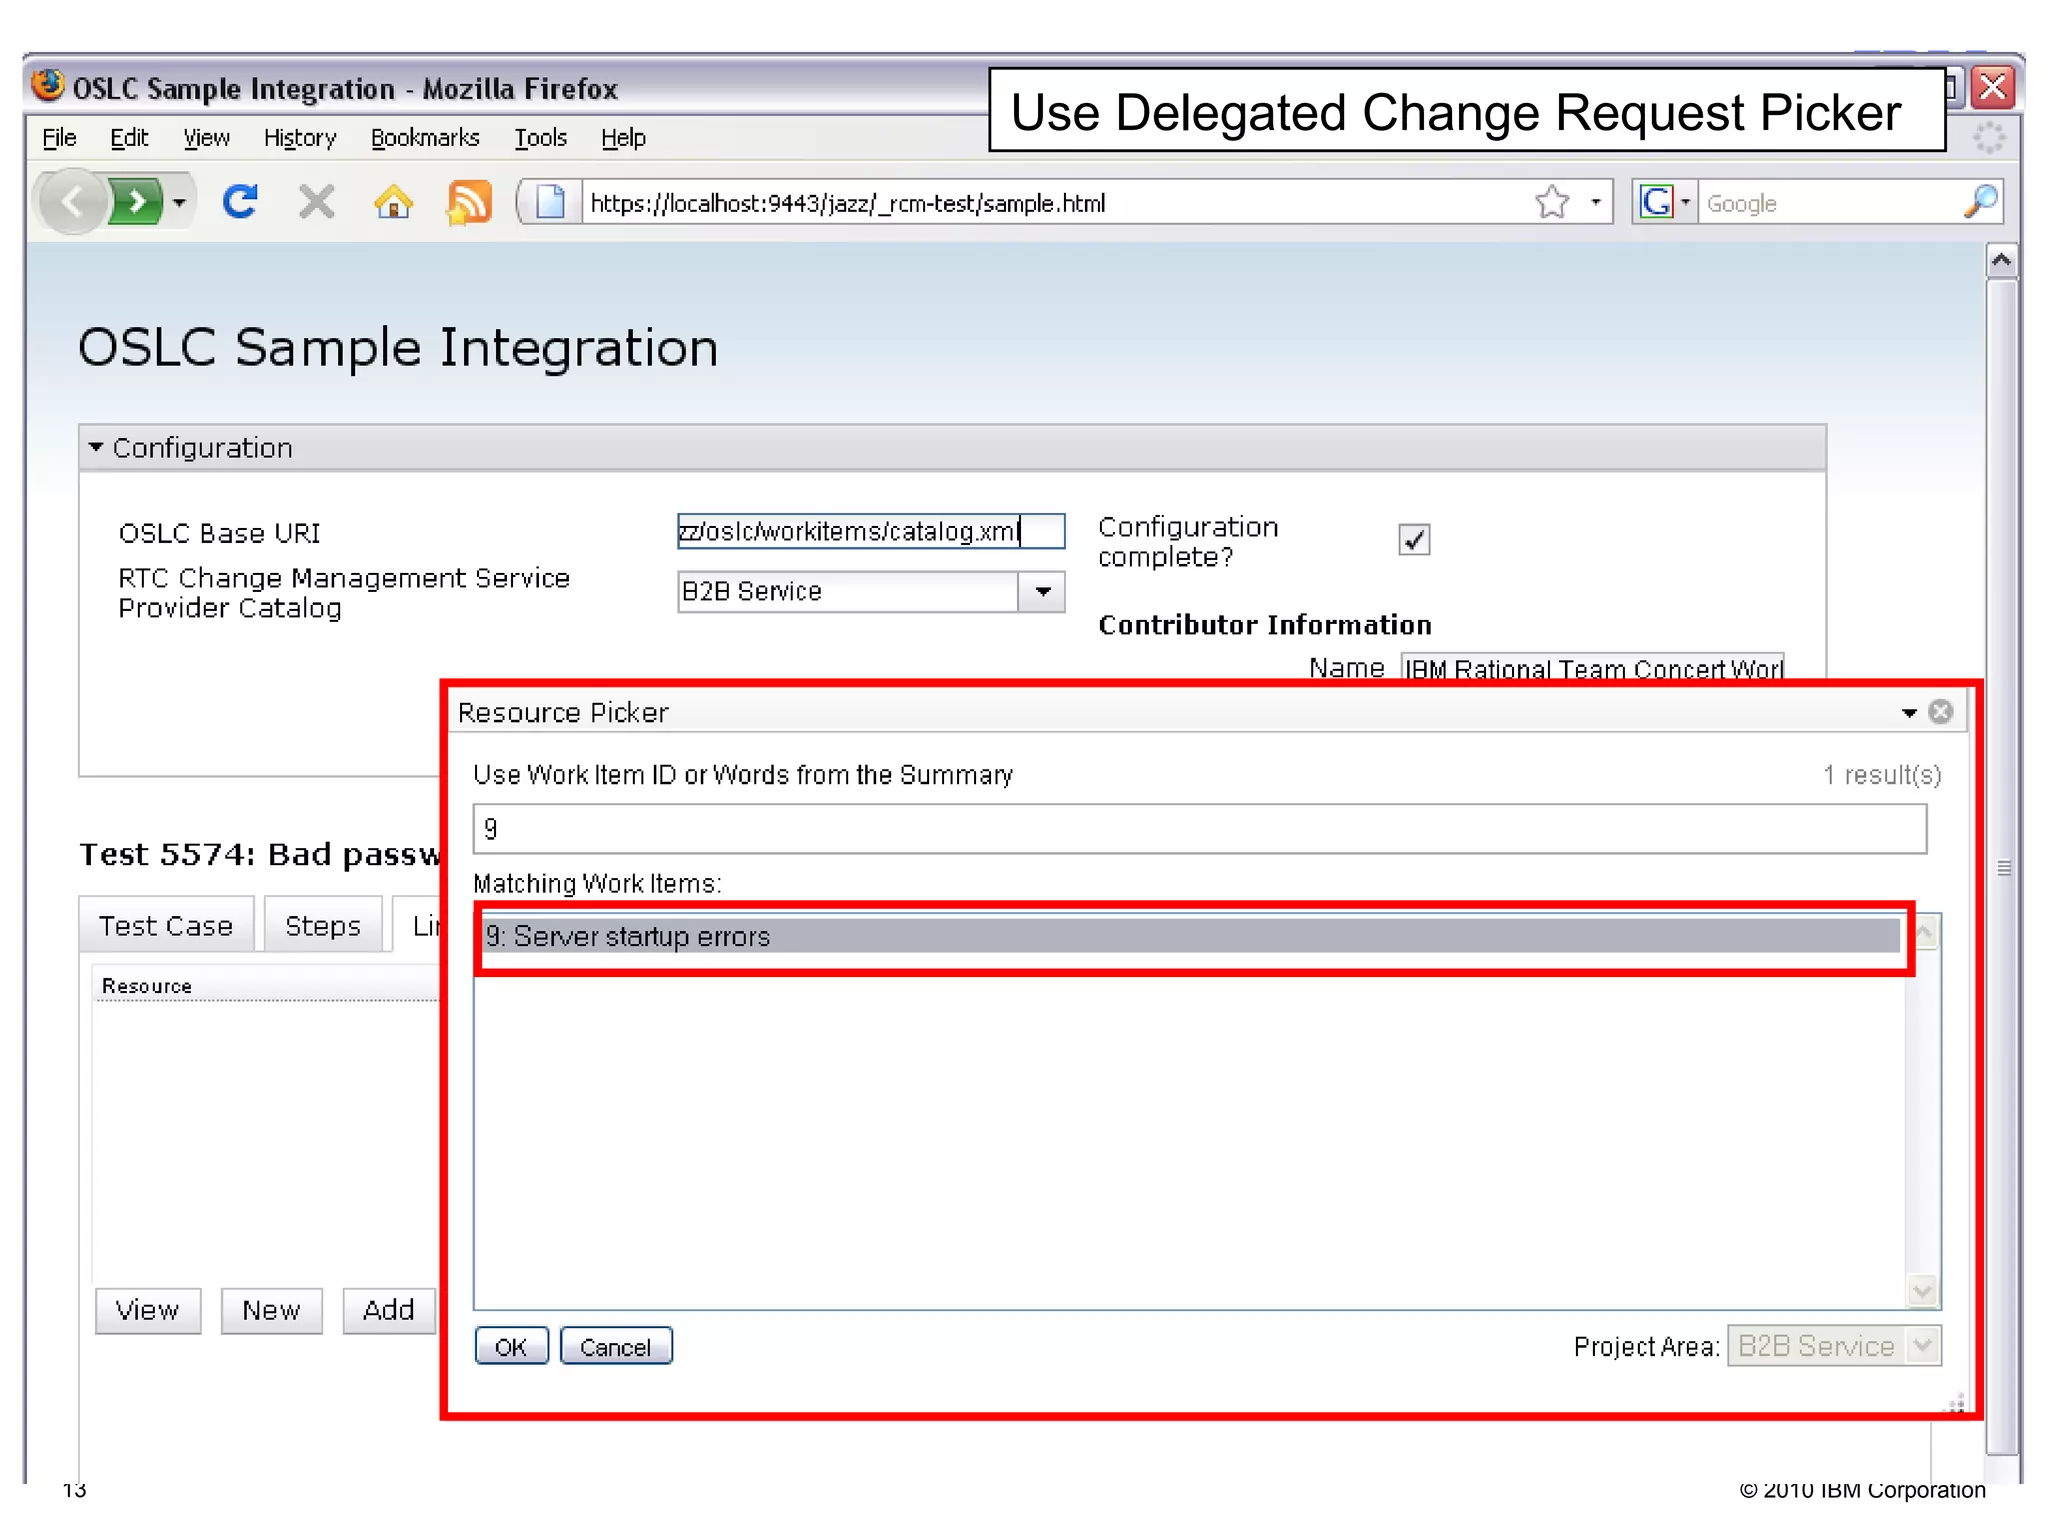This screenshot has height=1536, width=2048.
Task: Click the RSS feed icon
Action: coord(469,202)
